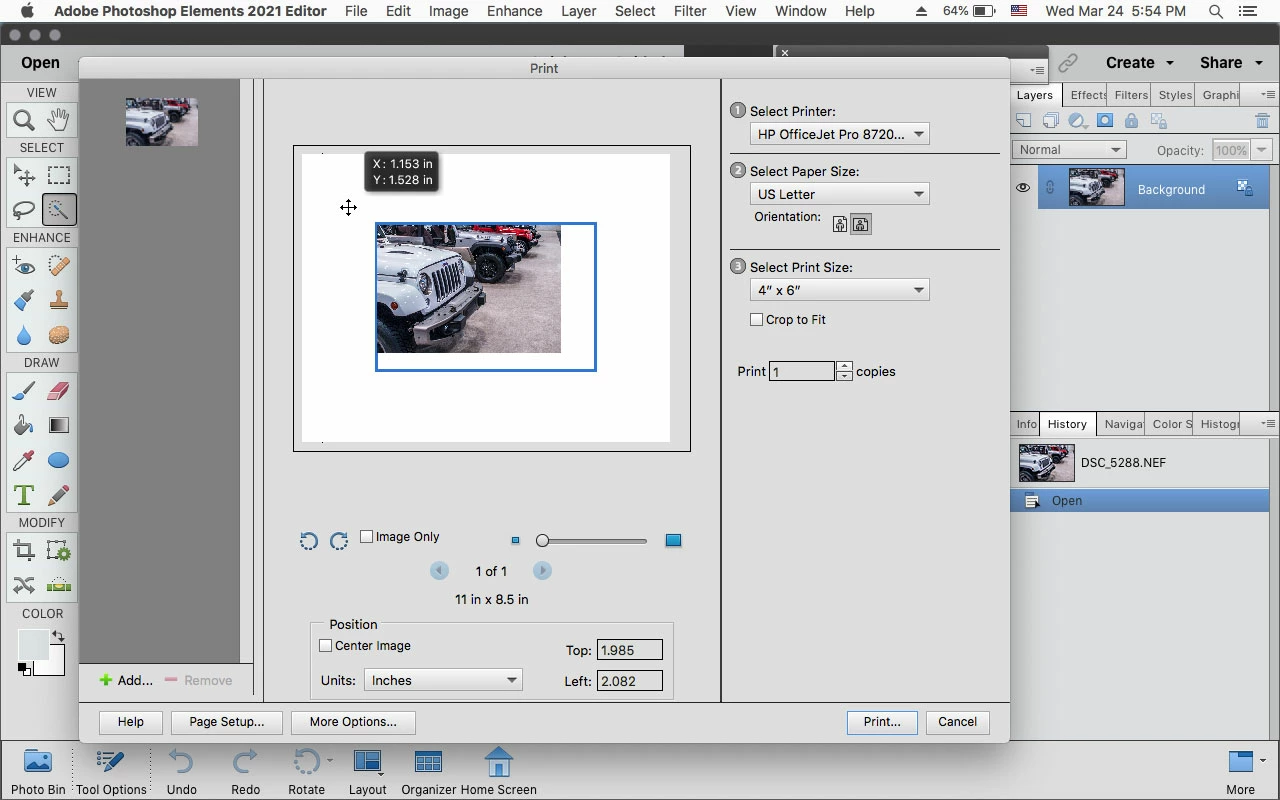
Task: Select the Brush tool in Draw section
Action: click(24, 391)
